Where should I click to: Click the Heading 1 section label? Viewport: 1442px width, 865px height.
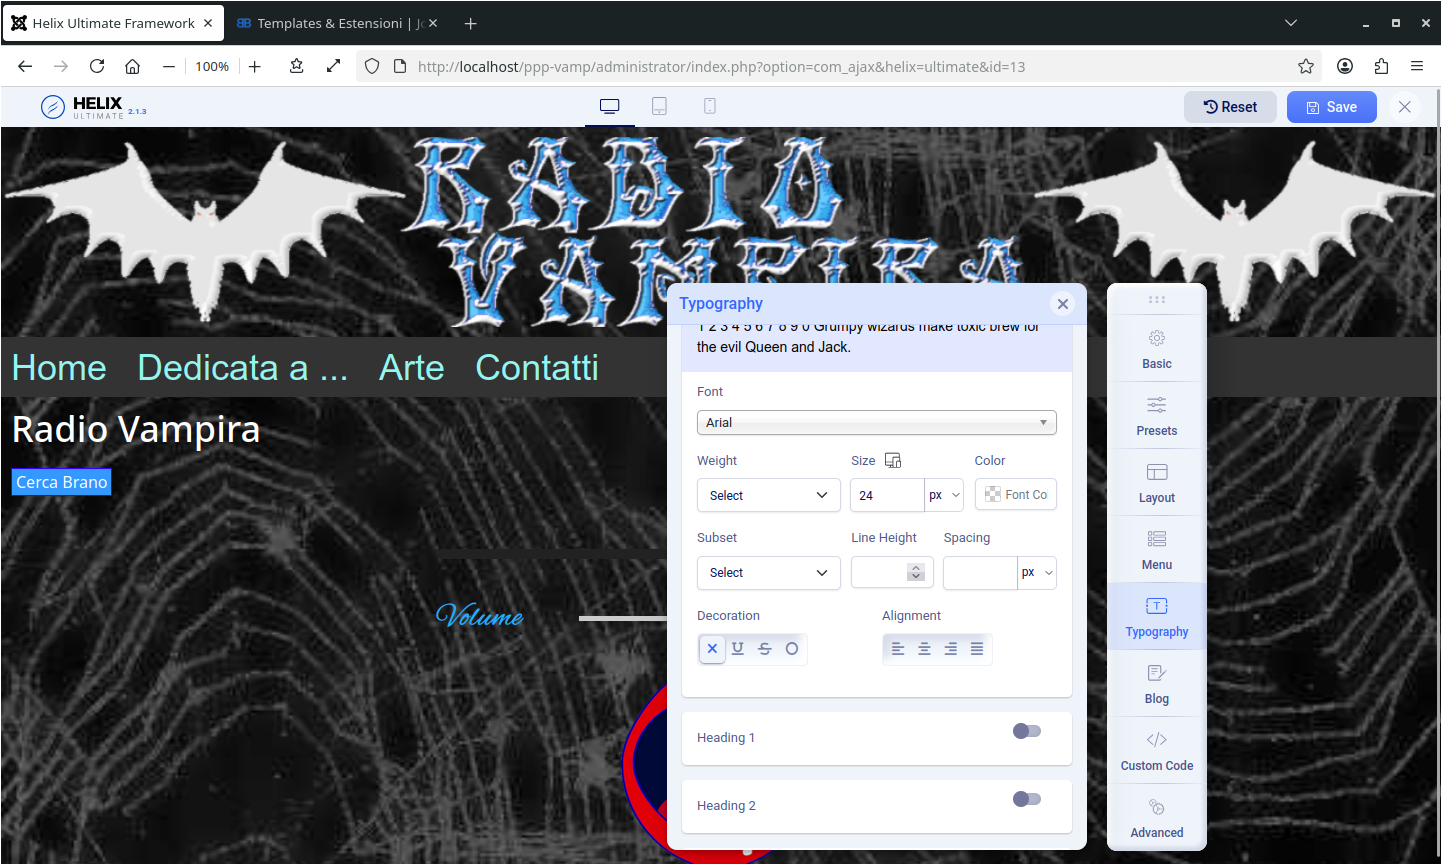pos(726,738)
